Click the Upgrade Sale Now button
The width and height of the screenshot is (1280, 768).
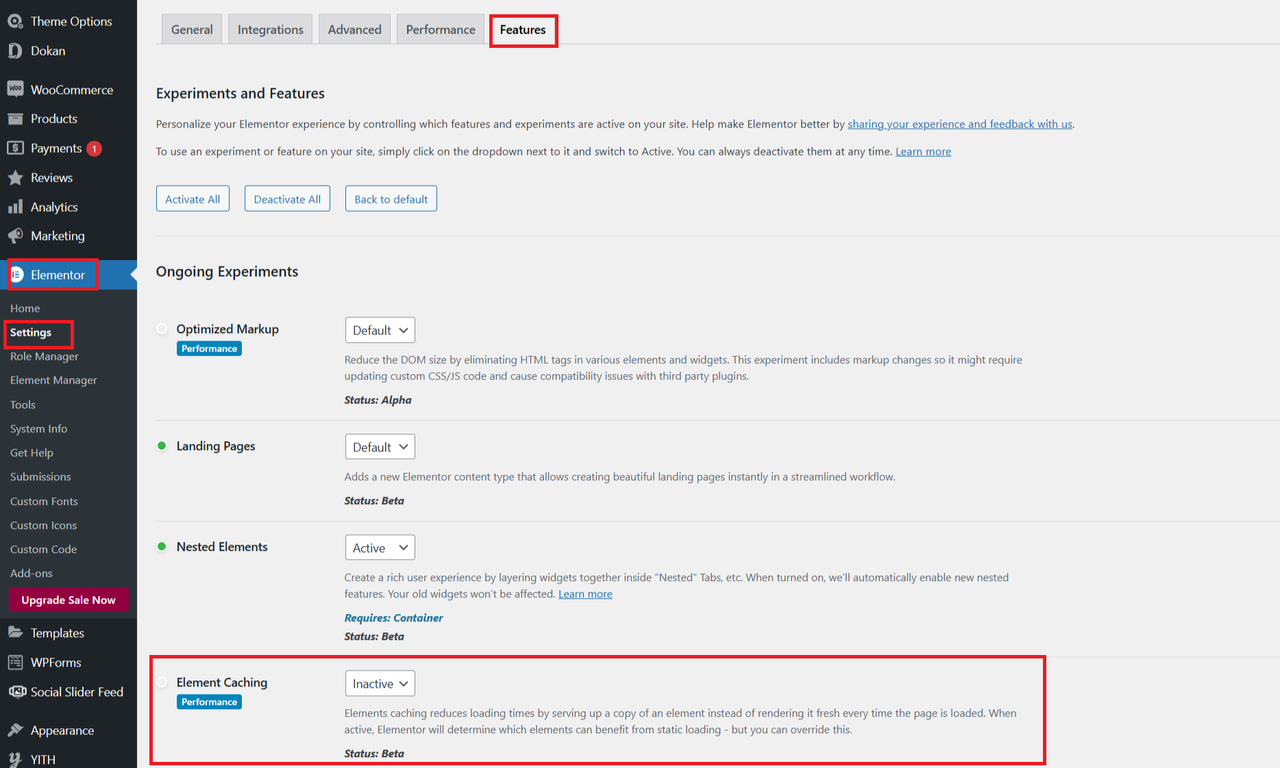pos(69,600)
